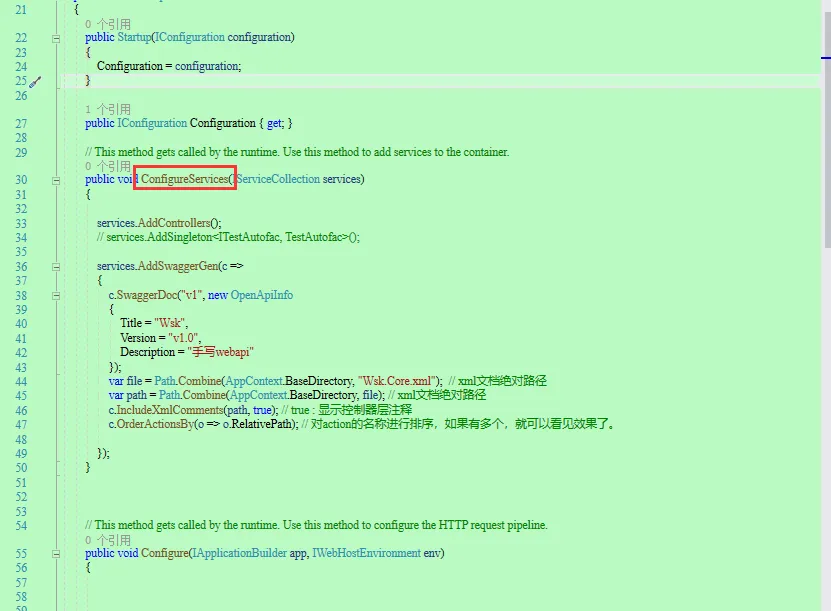Click the 'get;' accessor on line 27
This screenshot has width=831, height=611.
pos(276,123)
